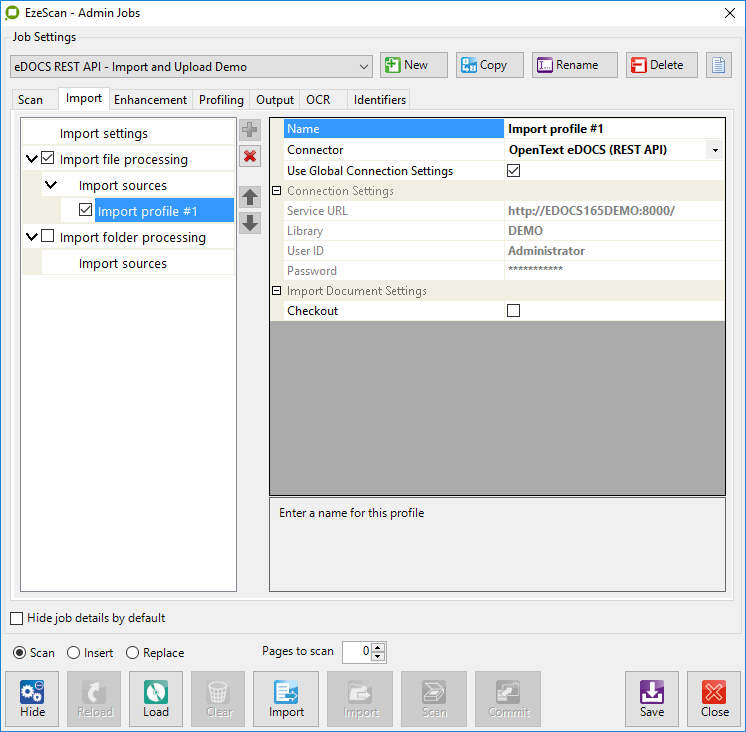Click the Delete job button
Screen dimensions: 746x732
point(661,66)
